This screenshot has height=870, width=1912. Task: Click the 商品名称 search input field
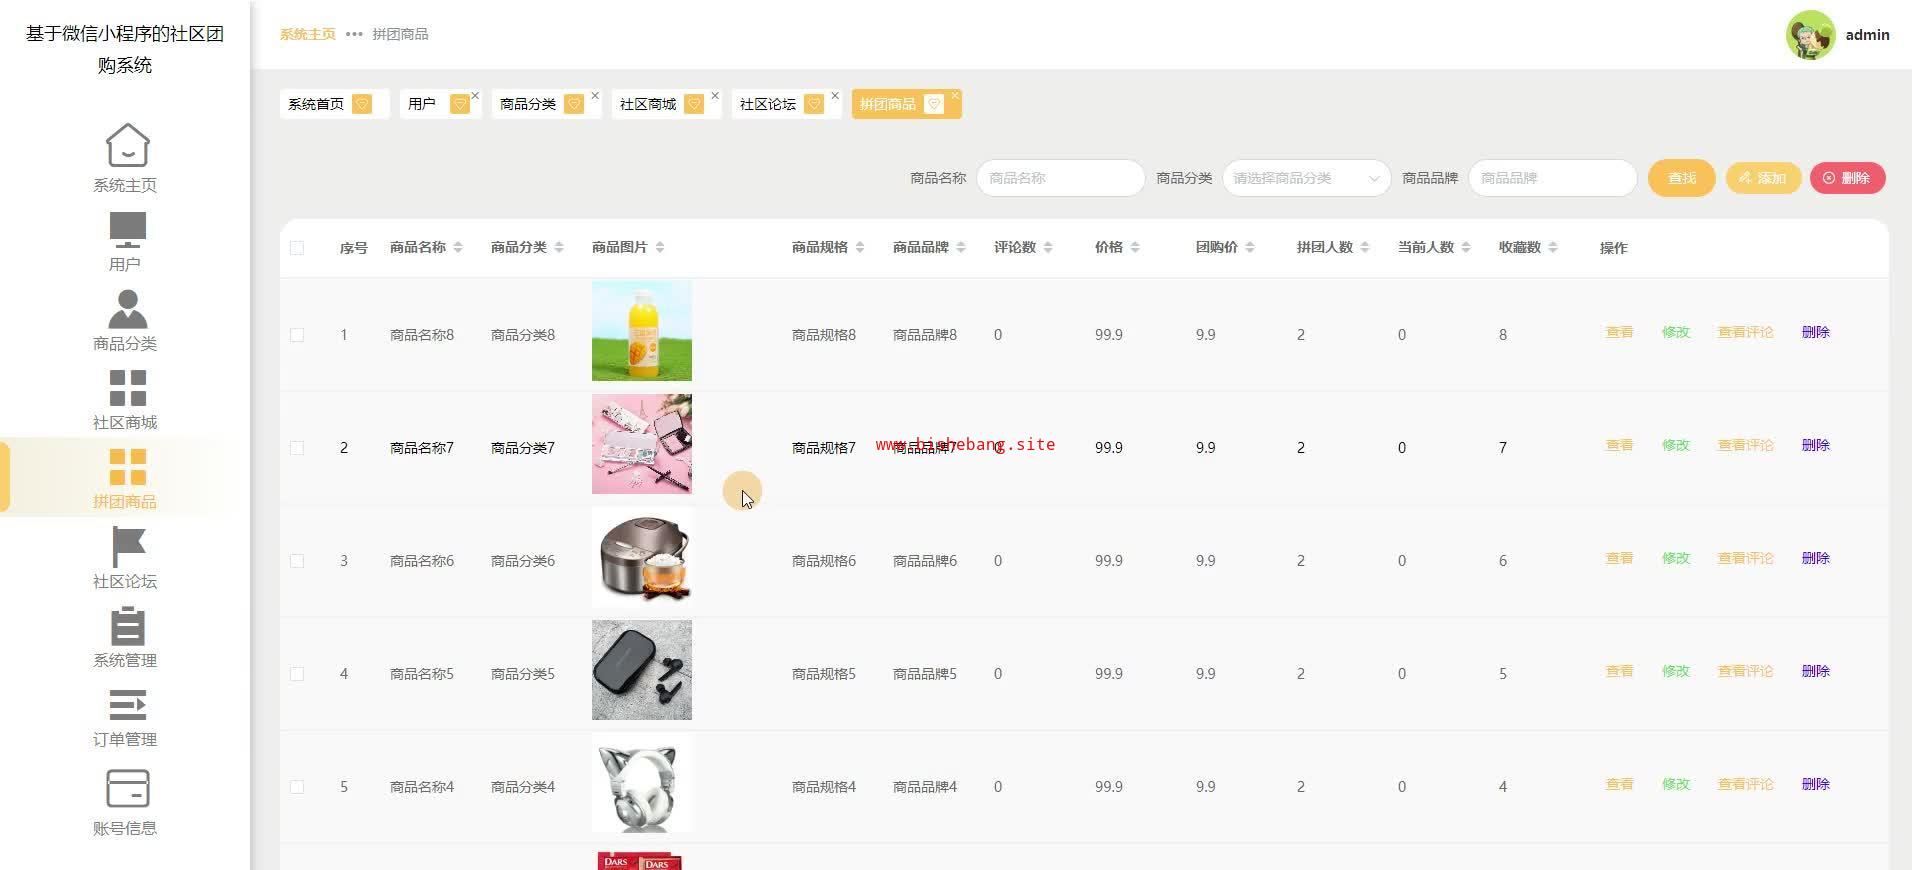tap(1060, 178)
